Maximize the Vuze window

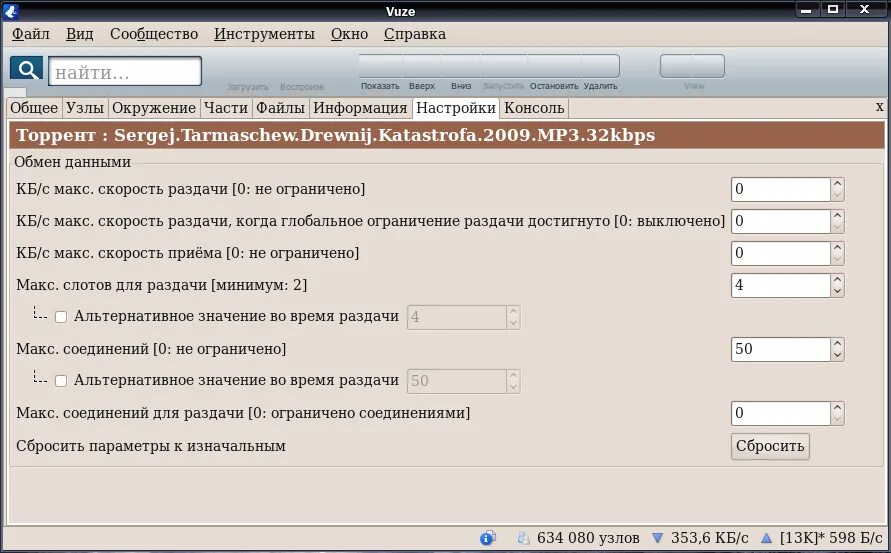click(833, 9)
